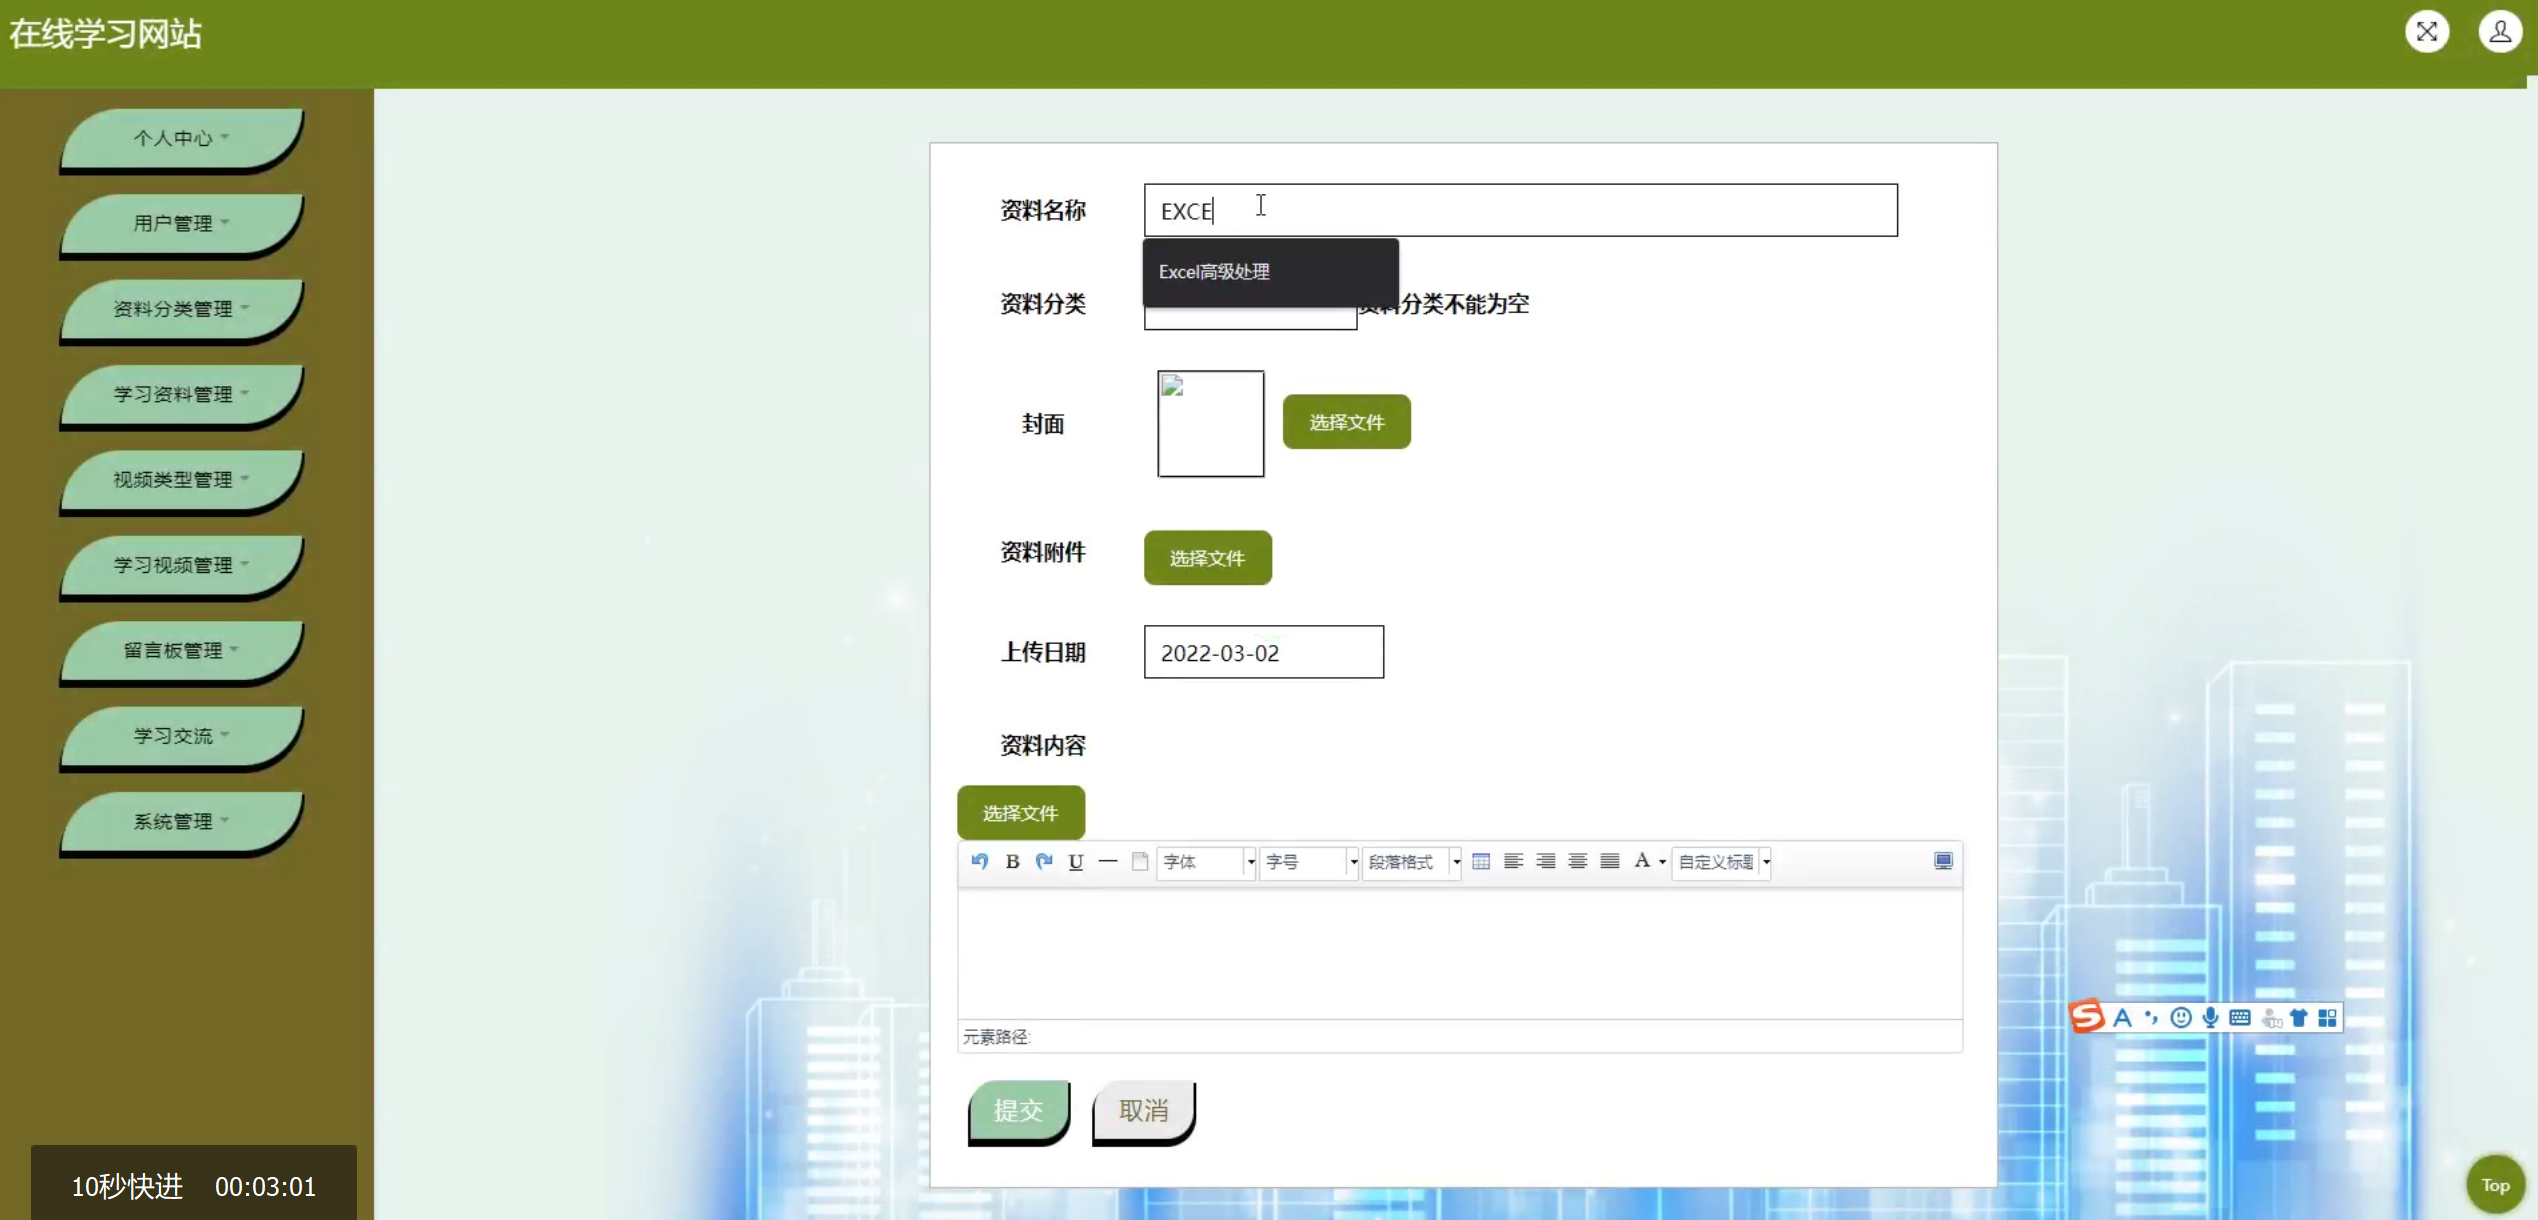This screenshot has height=1220, width=2538.
Task: Toggle the editor fullscreen icon
Action: click(1942, 861)
